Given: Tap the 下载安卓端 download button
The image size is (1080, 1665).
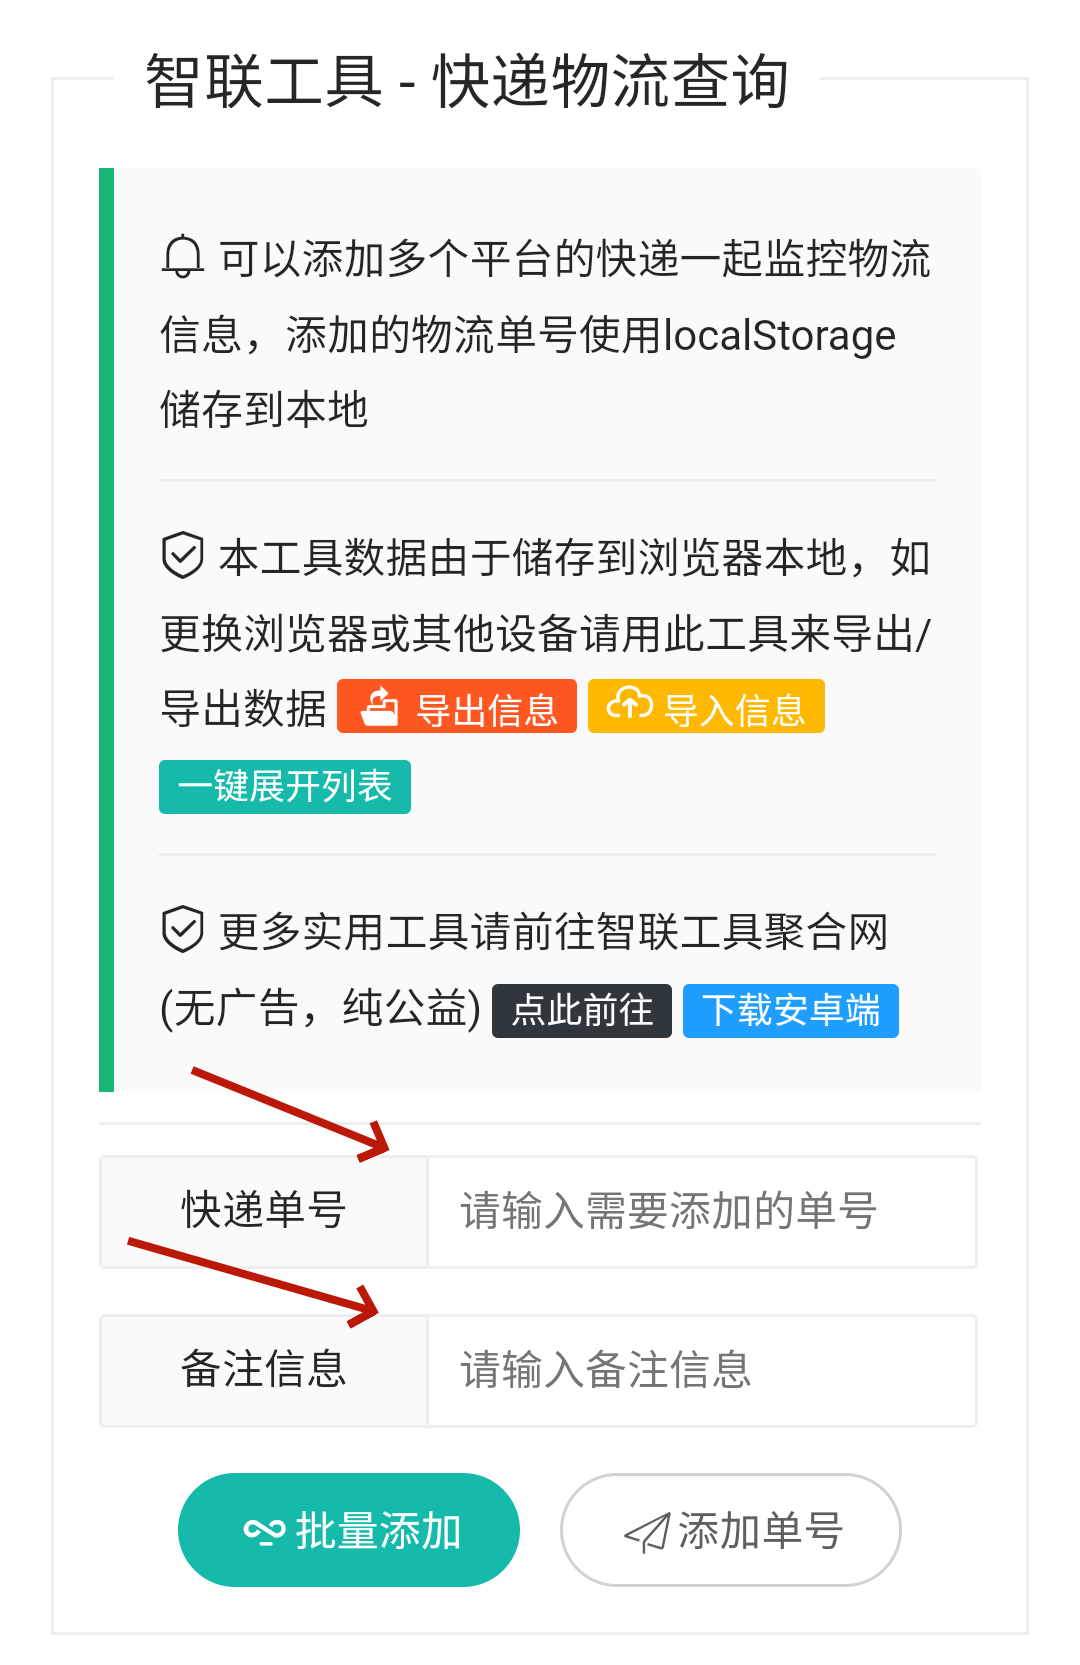Looking at the screenshot, I should (790, 1011).
